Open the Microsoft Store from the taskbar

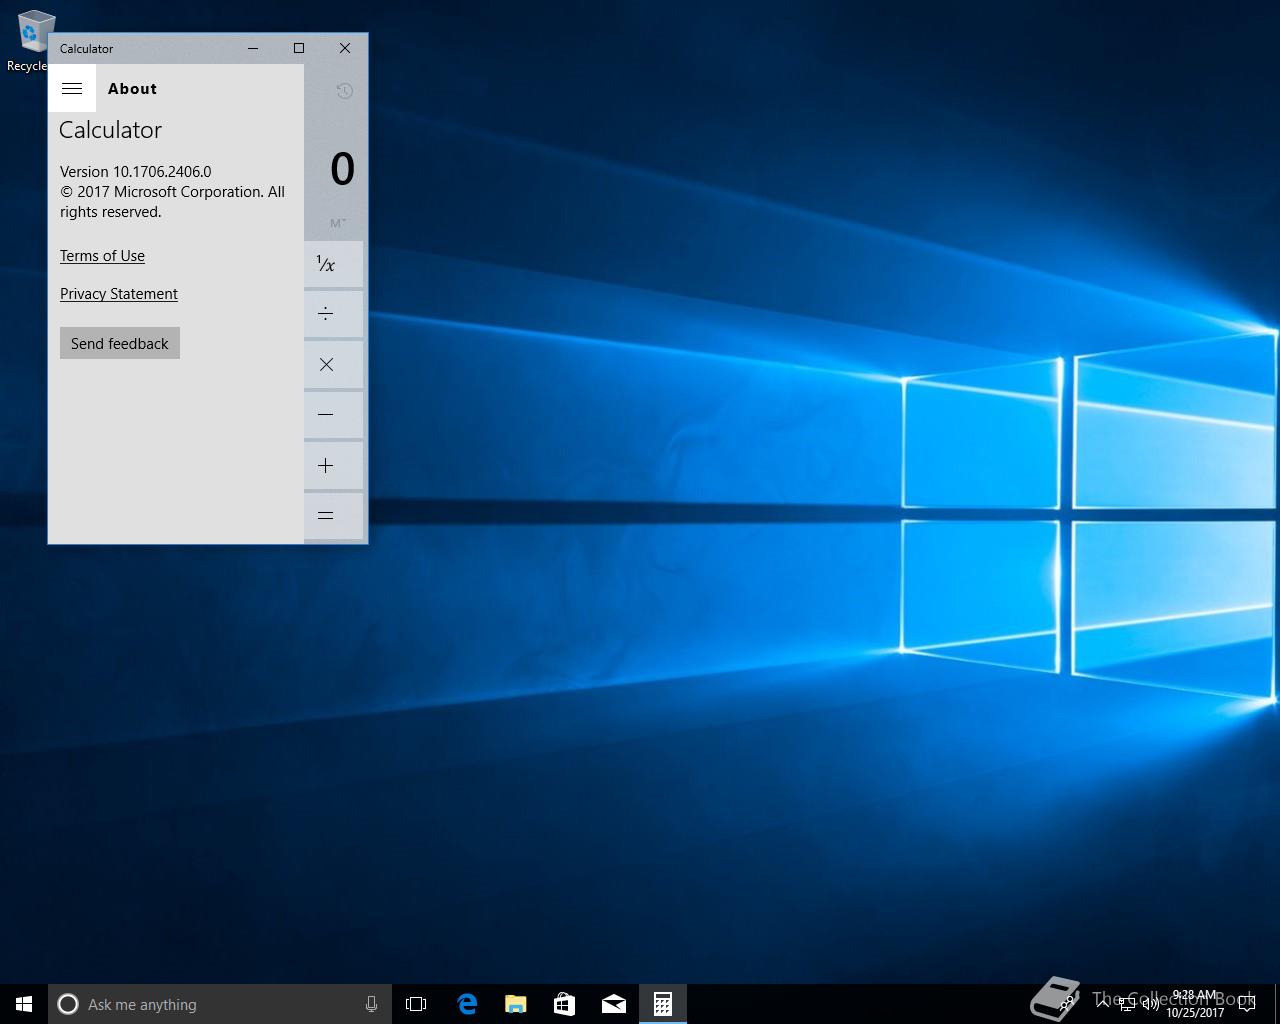tap(564, 1004)
